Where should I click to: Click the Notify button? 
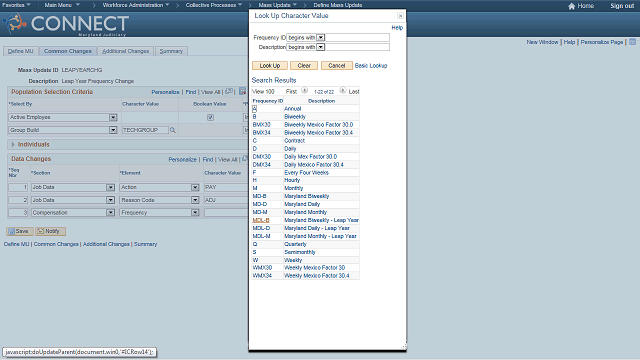(50, 231)
